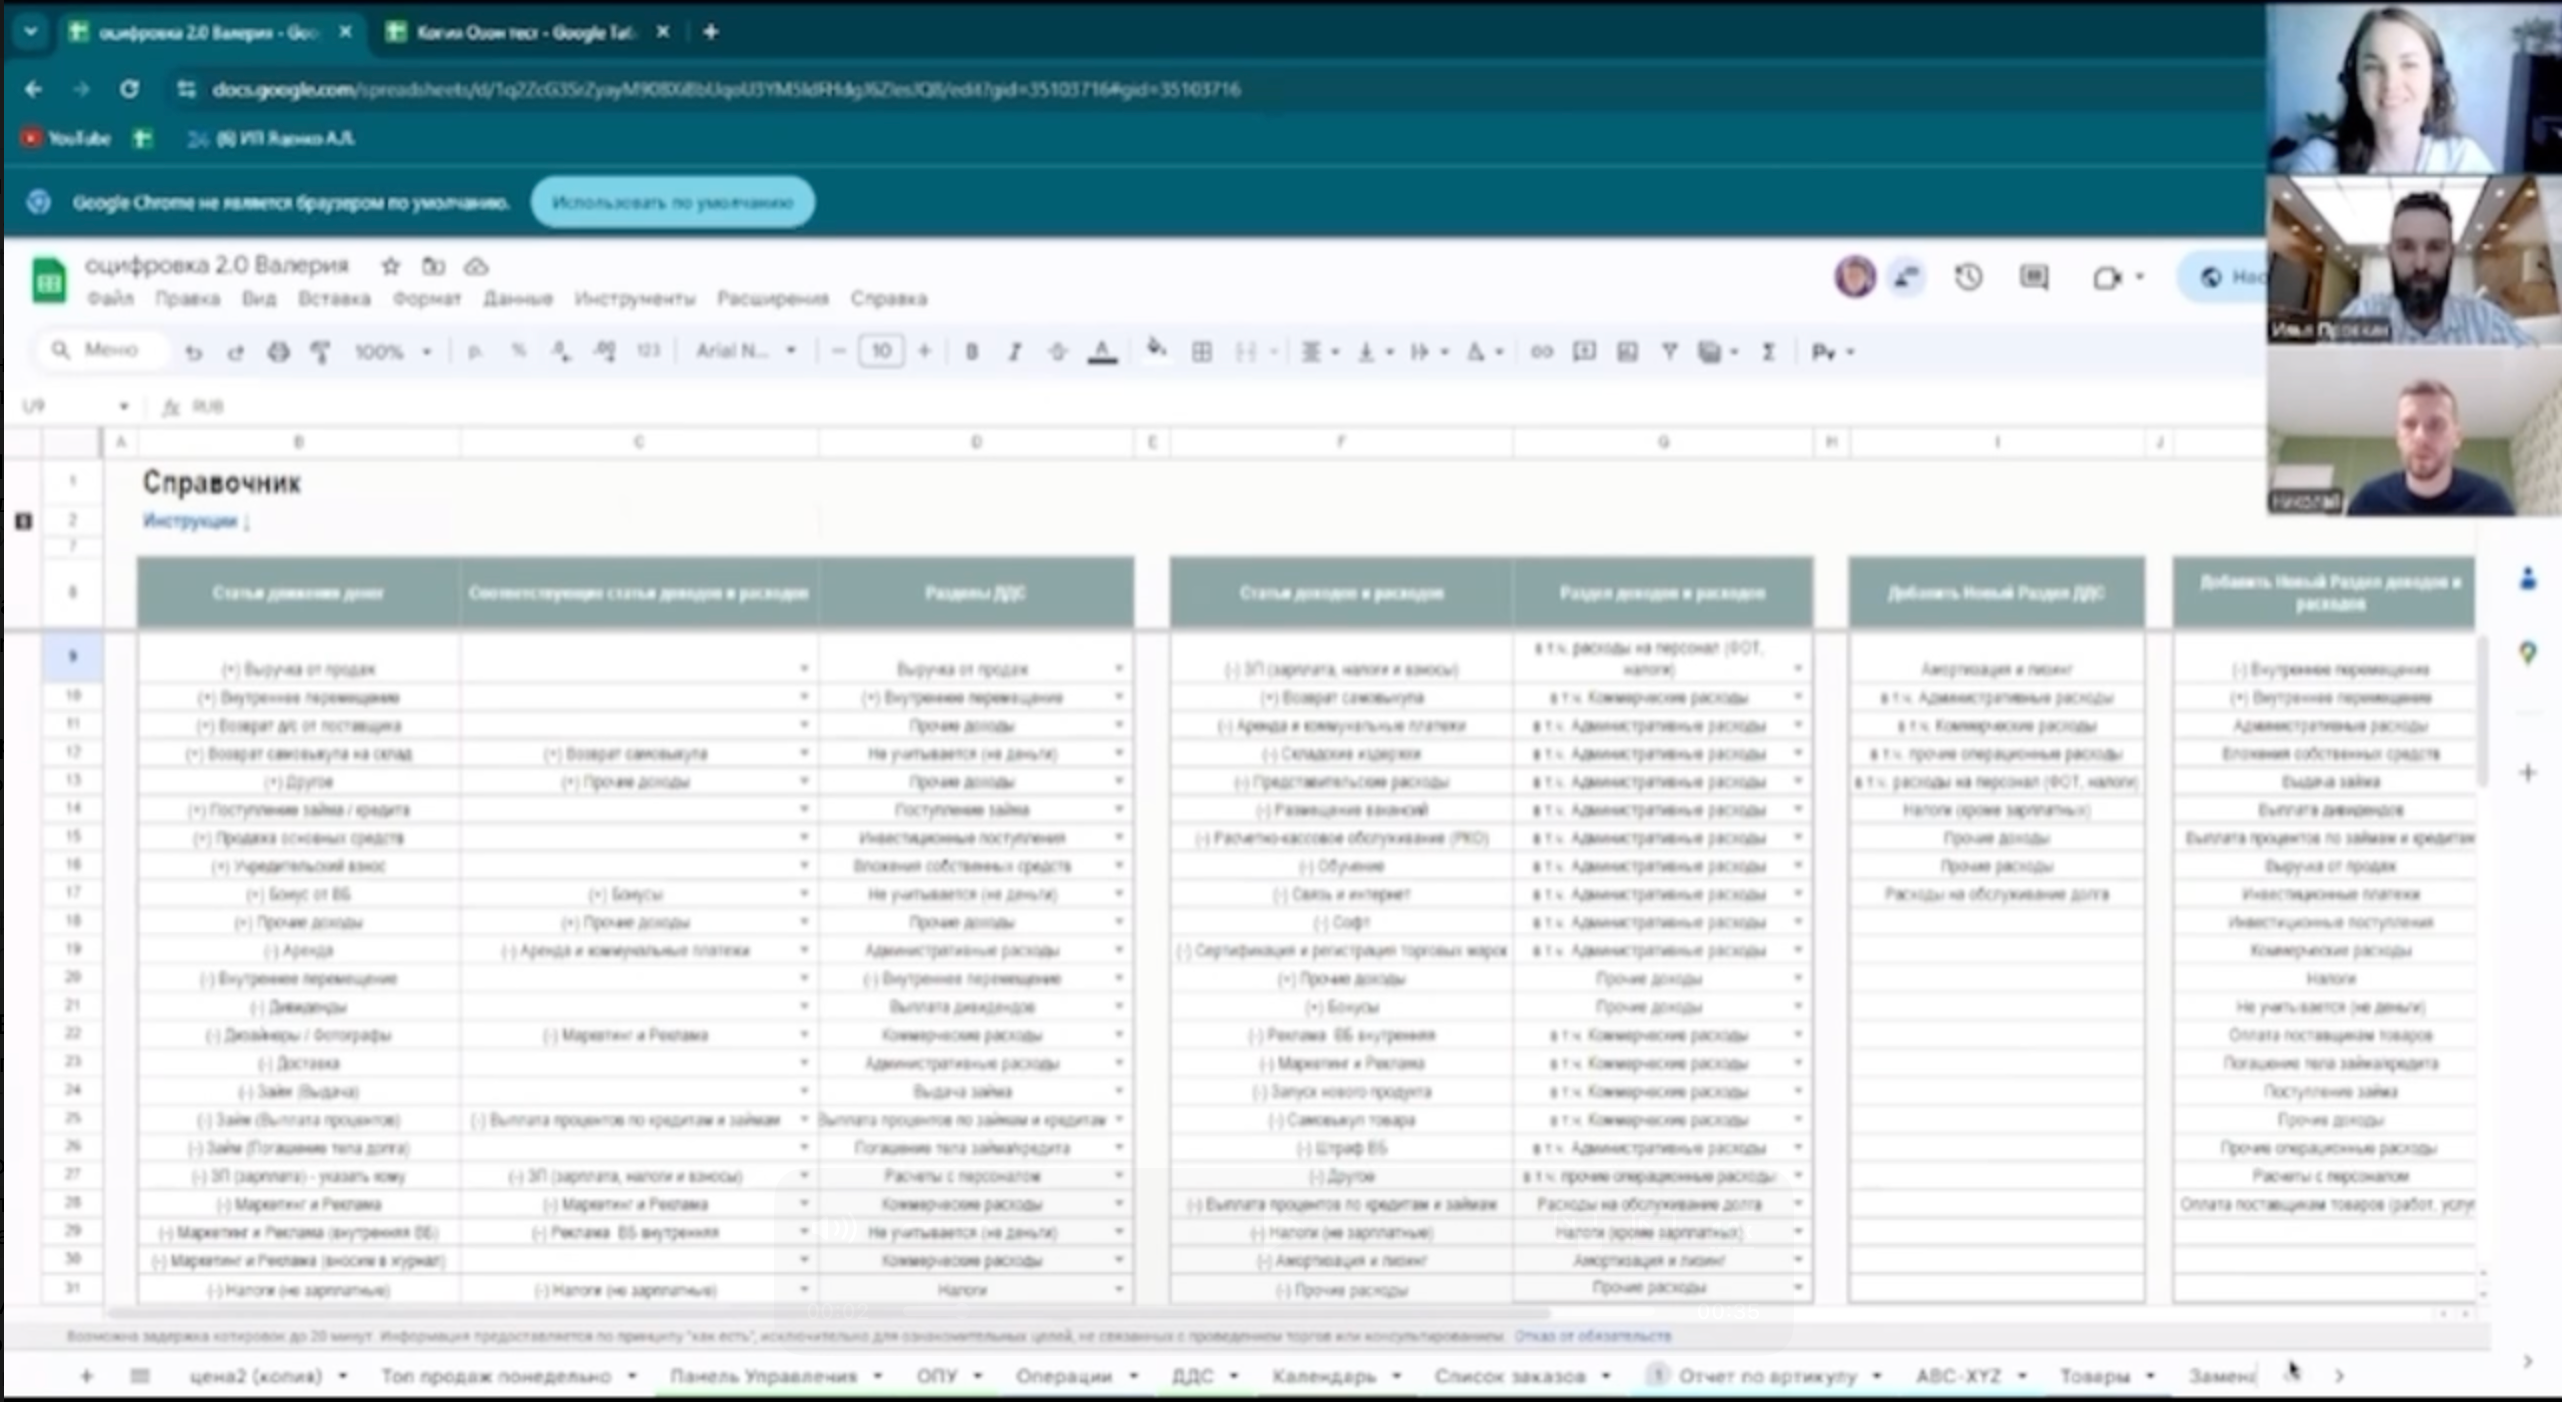The height and width of the screenshot is (1402, 2562).
Task: Format selection as currency
Action: tap(475, 352)
